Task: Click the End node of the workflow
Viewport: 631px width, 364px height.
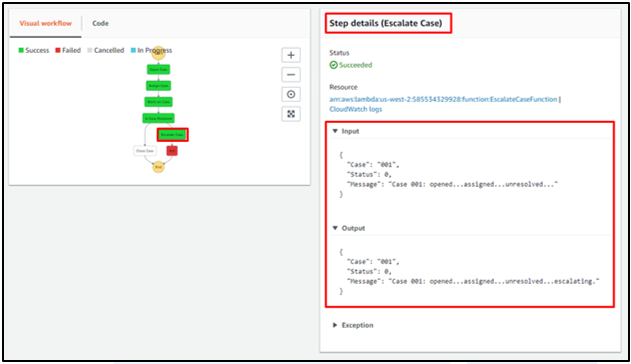Action: click(x=159, y=167)
